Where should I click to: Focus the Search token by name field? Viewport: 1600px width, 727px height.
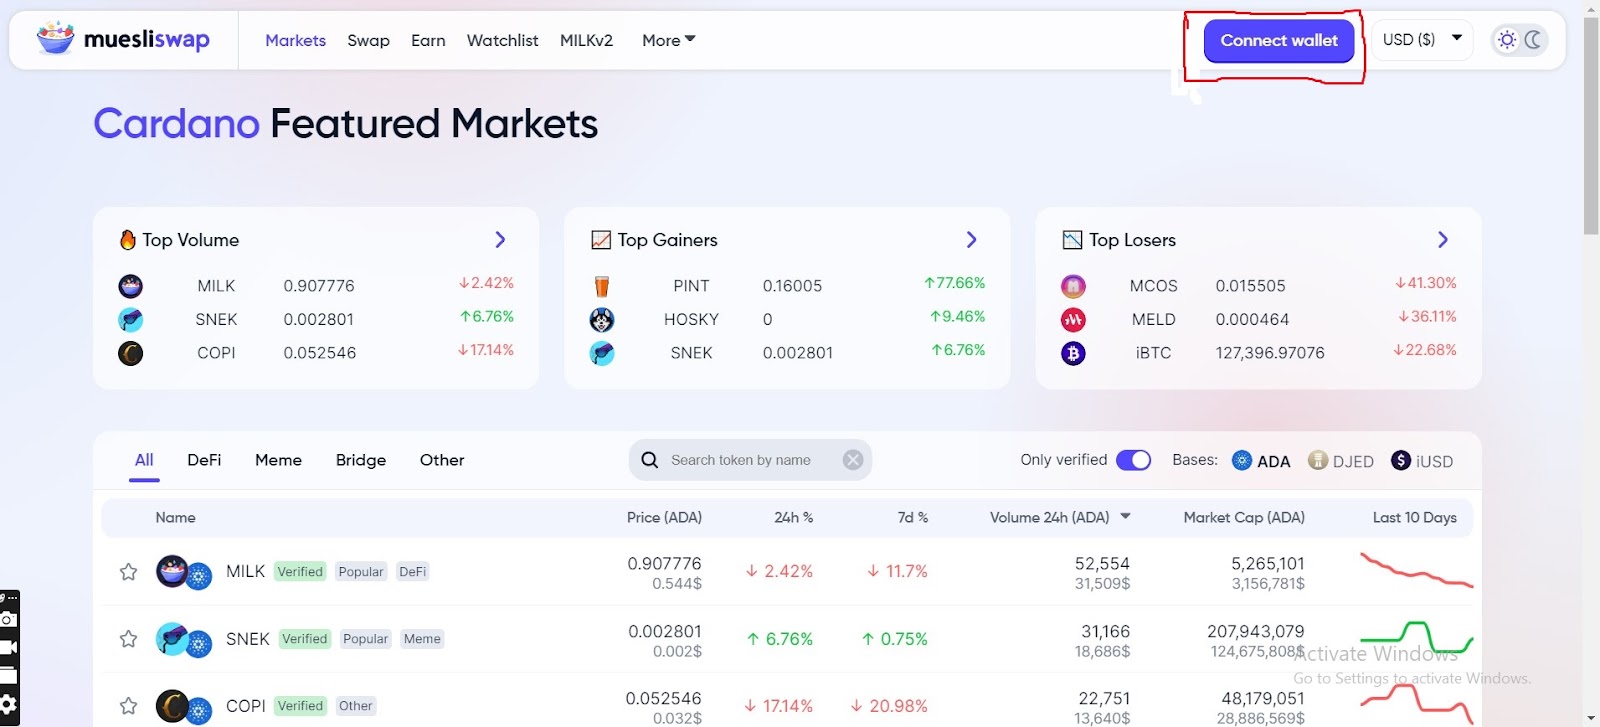click(x=750, y=460)
